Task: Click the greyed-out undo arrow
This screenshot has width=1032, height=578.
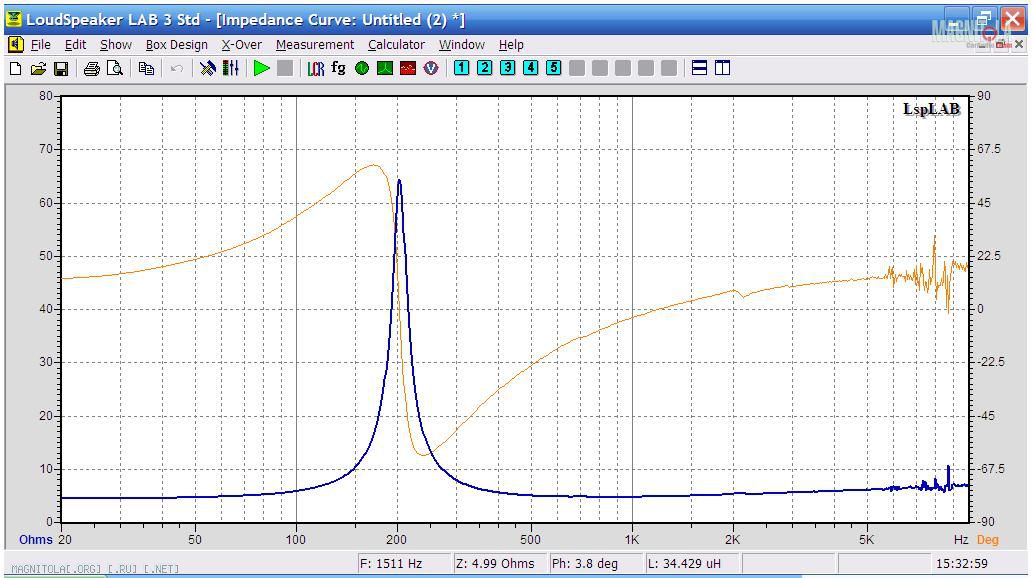Action: 176,68
